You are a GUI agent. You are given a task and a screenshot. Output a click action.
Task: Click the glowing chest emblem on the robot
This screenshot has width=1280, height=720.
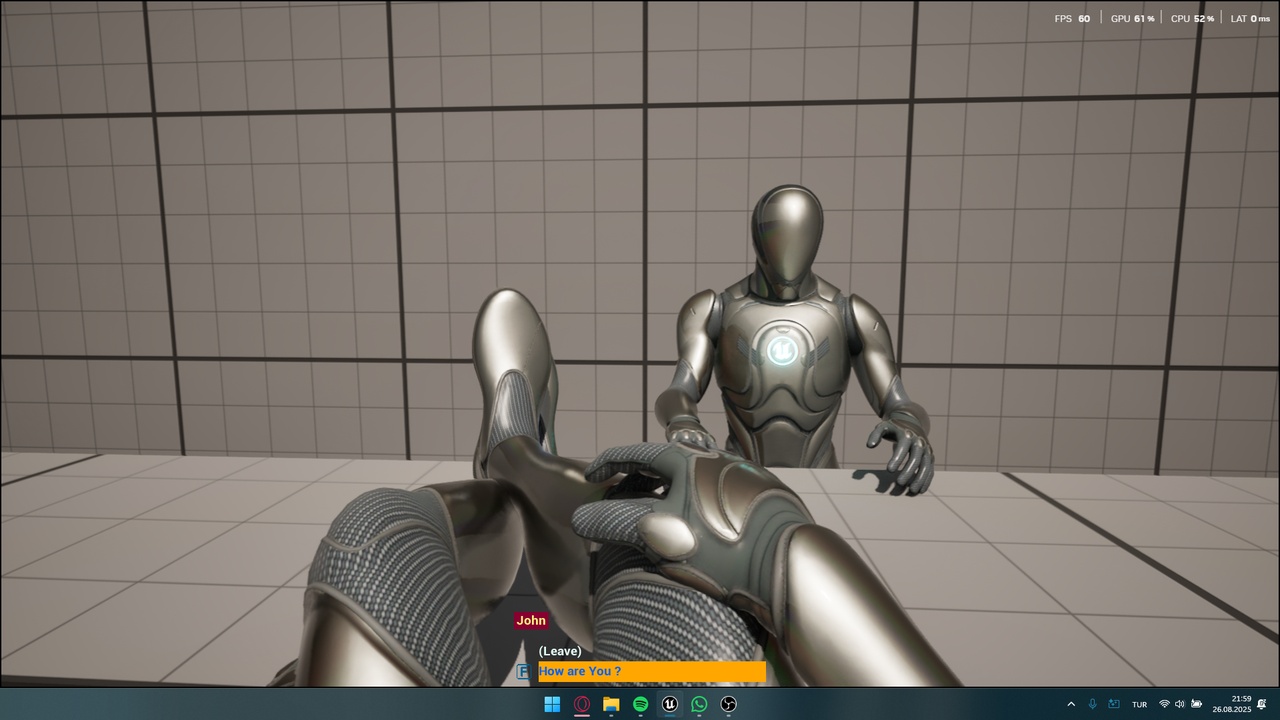pyautogui.click(x=781, y=349)
